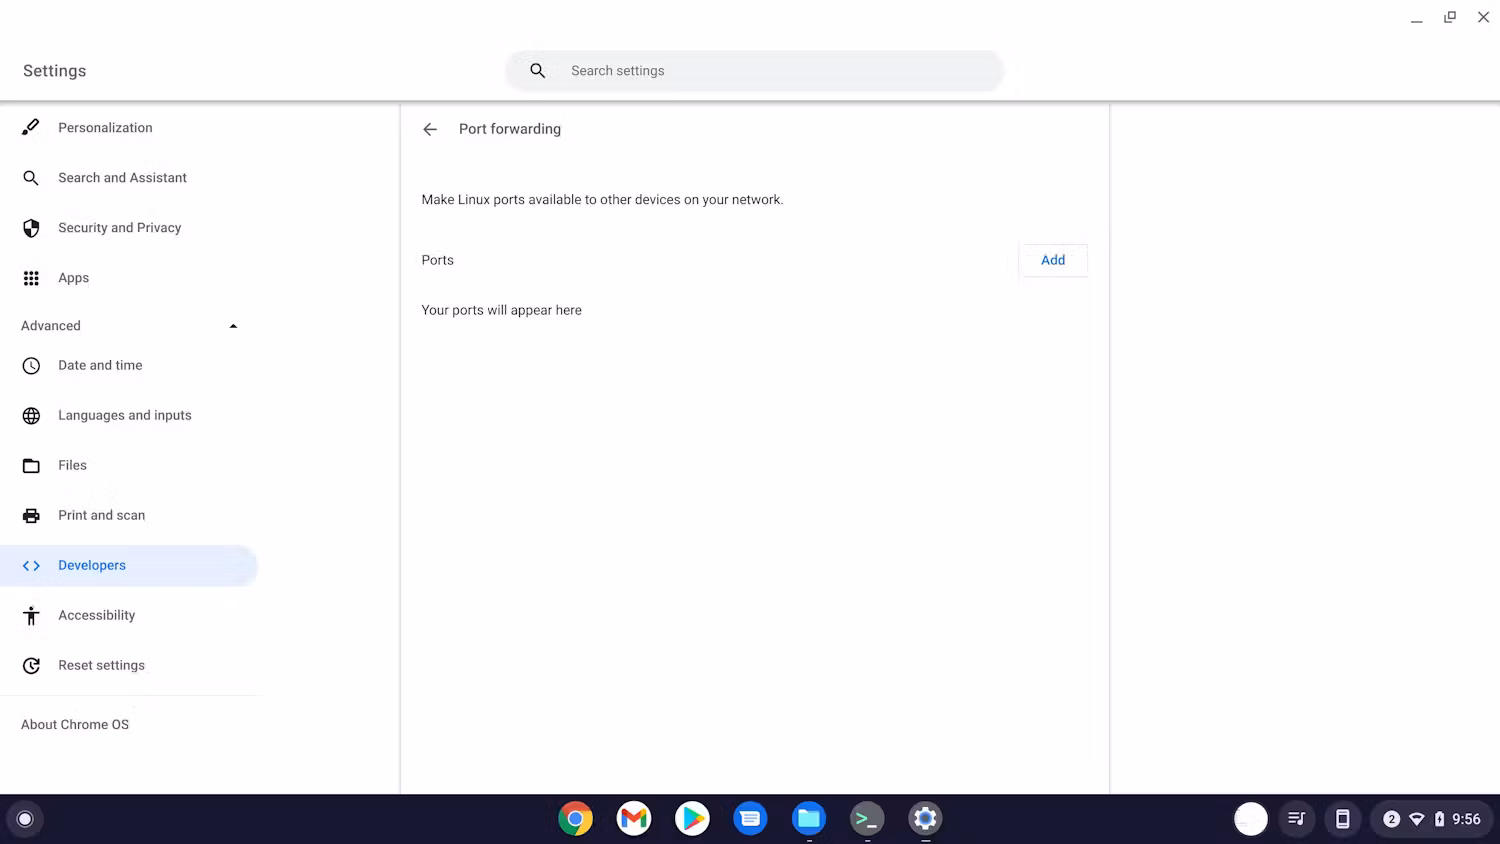The height and width of the screenshot is (844, 1500).
Task: Click the Accessibility person icon
Action: (x=30, y=615)
